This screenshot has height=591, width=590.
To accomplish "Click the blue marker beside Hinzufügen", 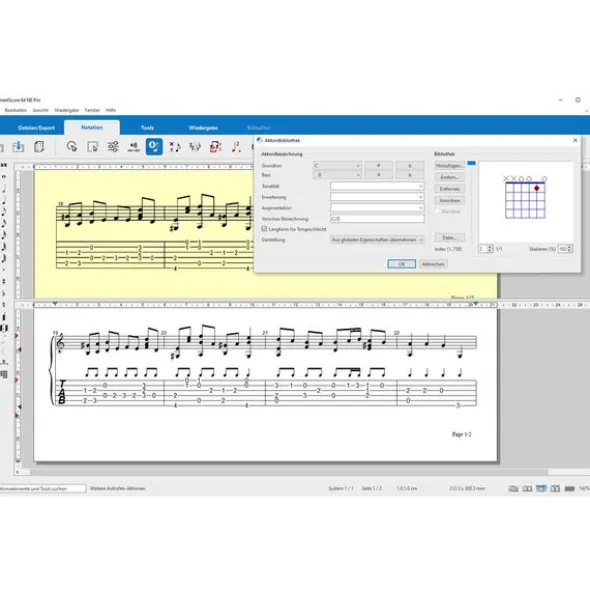I will (471, 163).
